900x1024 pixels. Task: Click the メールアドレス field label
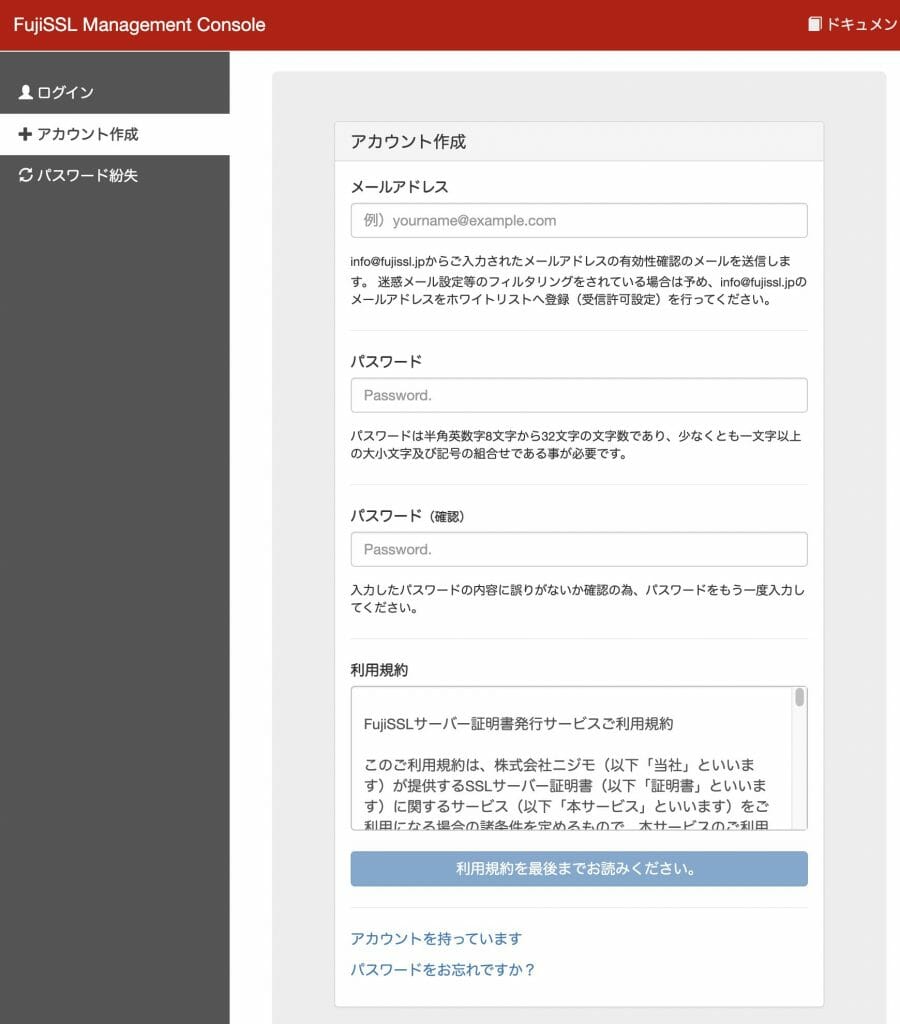(x=400, y=187)
